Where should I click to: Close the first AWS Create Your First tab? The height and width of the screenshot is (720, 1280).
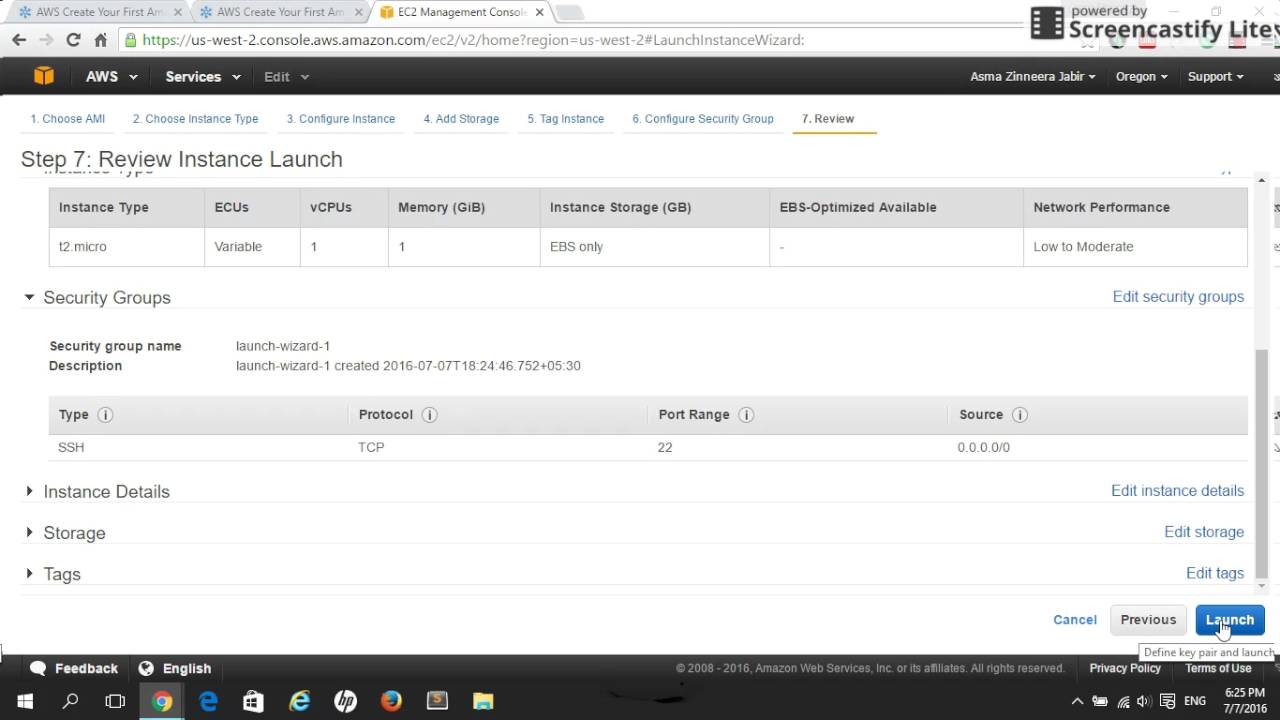point(178,12)
